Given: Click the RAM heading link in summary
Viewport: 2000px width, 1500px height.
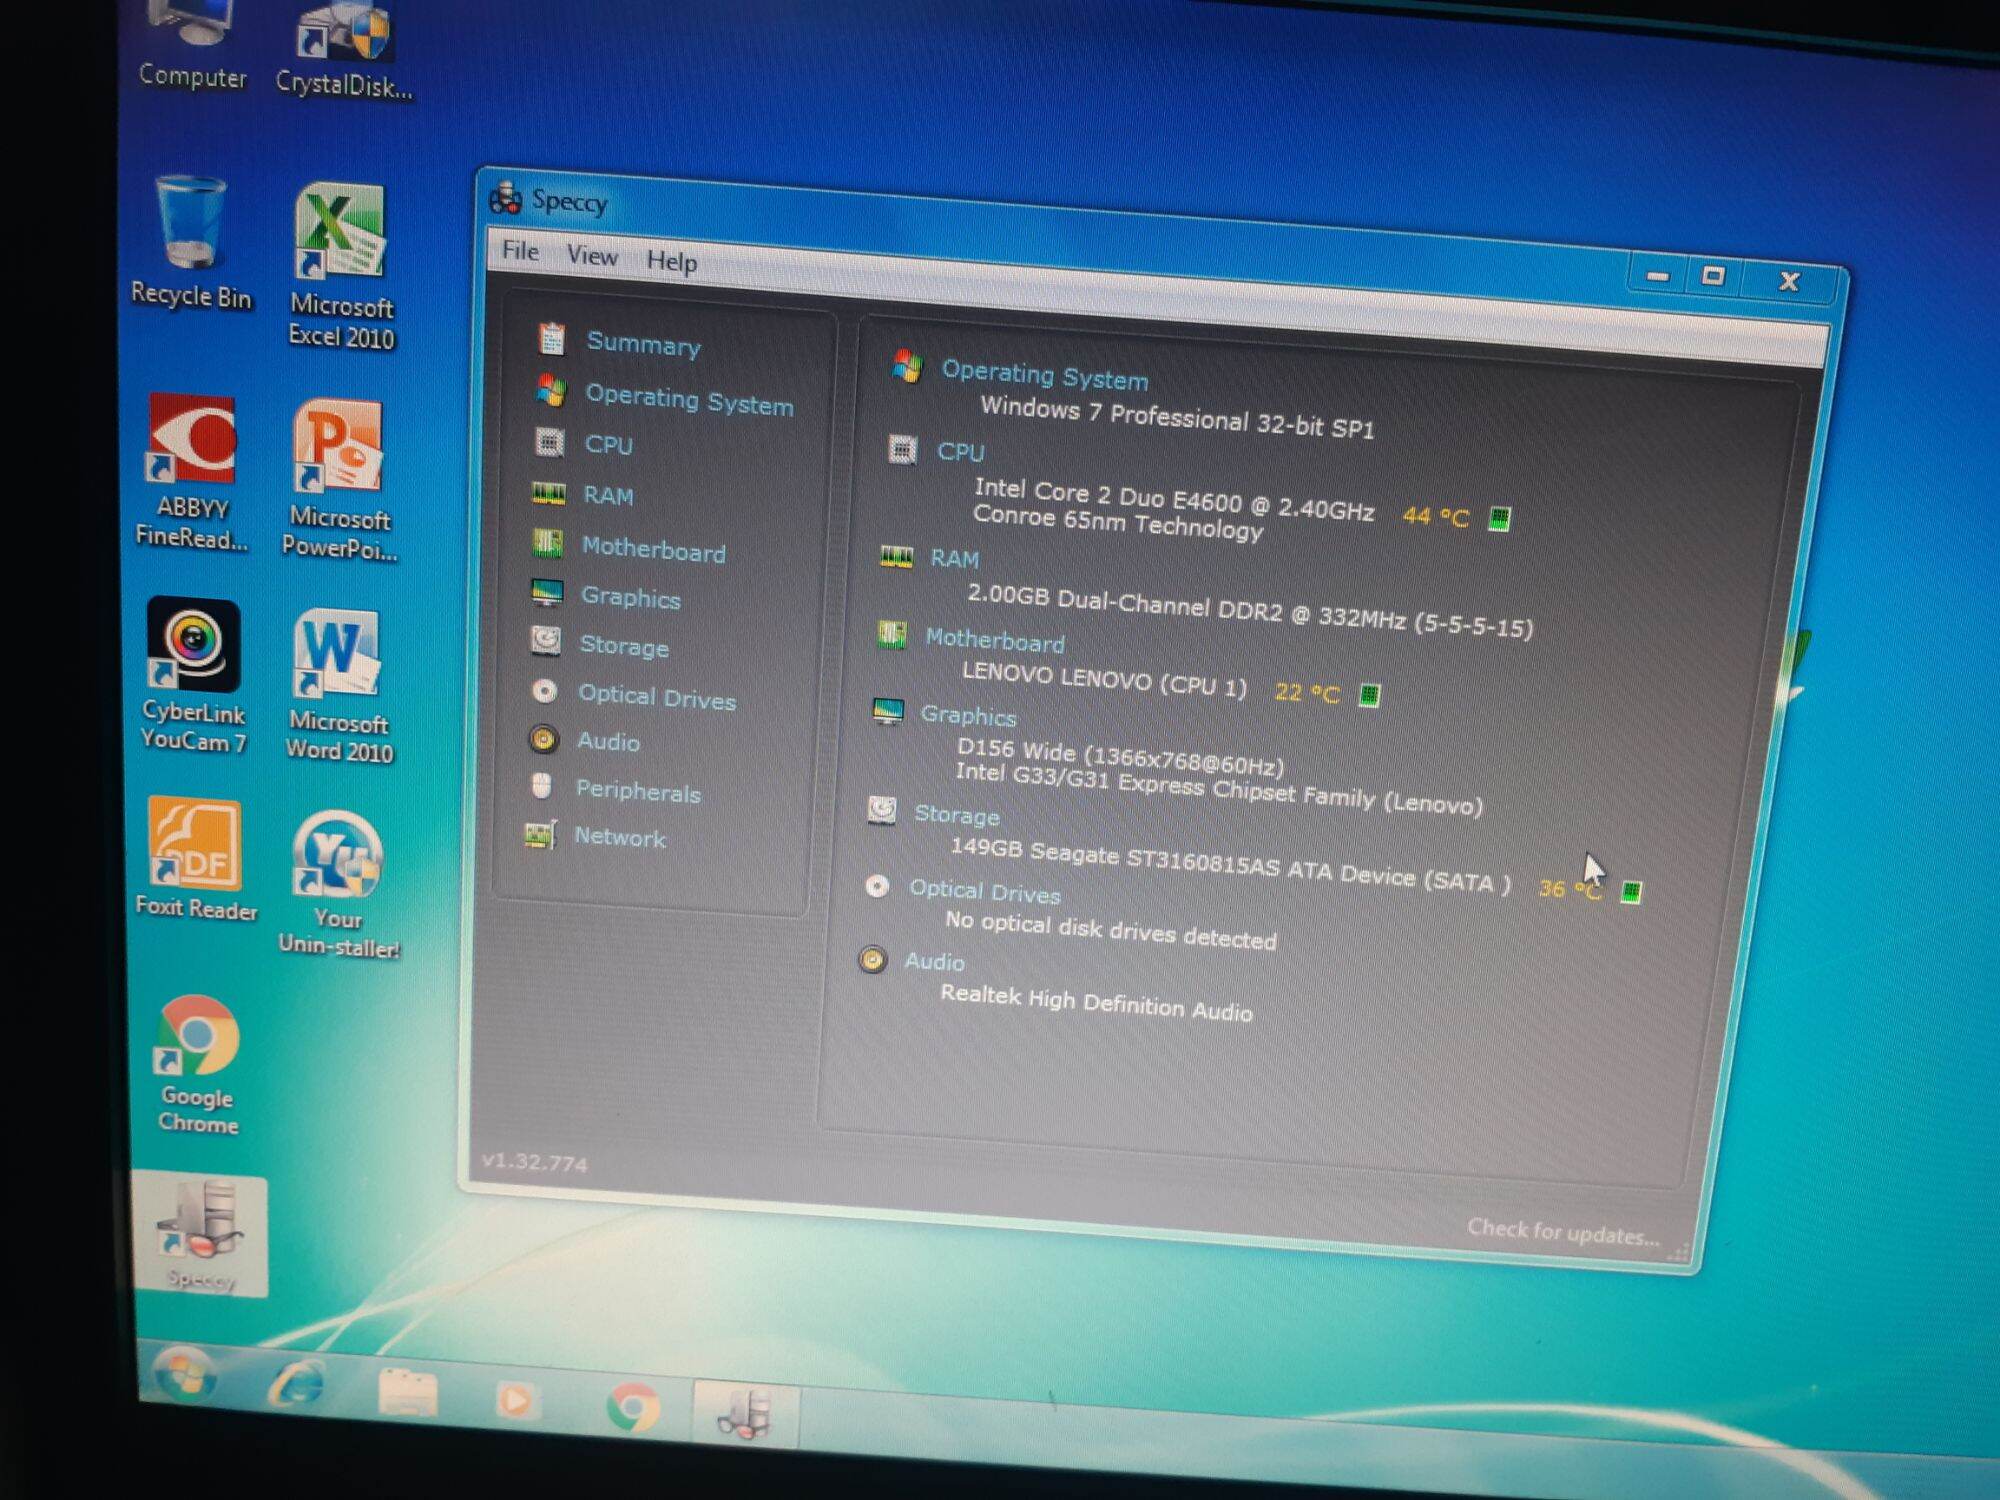Looking at the screenshot, I should coord(954,558).
